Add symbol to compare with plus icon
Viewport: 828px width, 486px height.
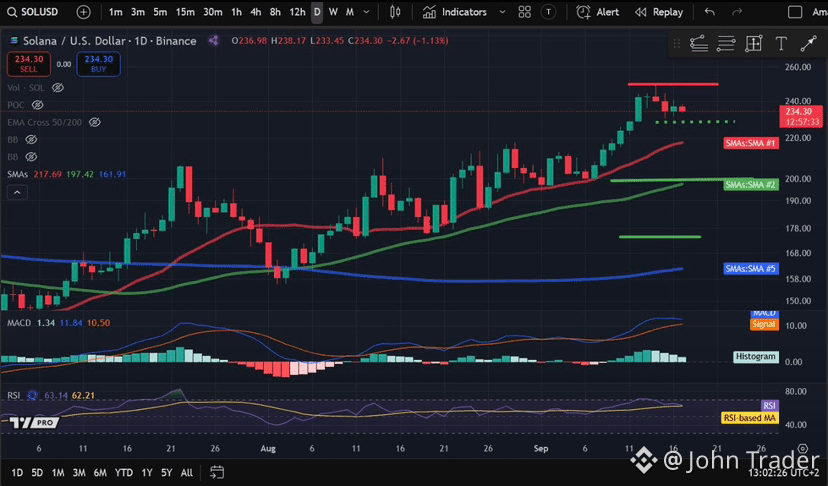[x=83, y=12]
